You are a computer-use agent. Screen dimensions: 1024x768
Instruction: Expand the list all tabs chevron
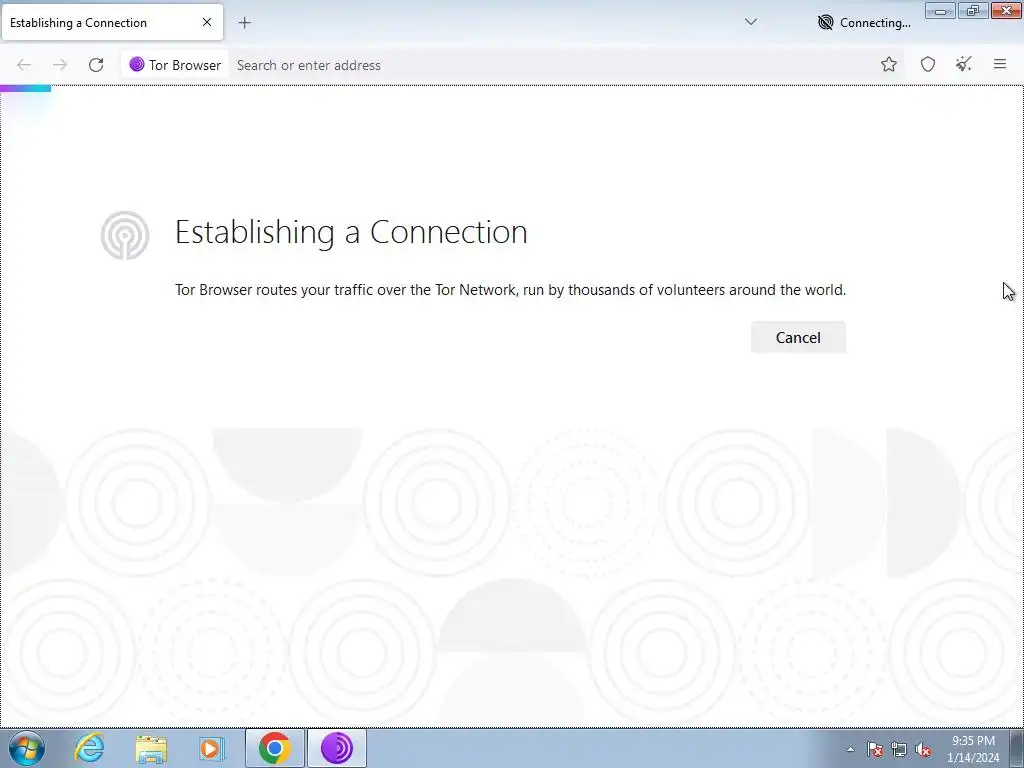coord(751,22)
